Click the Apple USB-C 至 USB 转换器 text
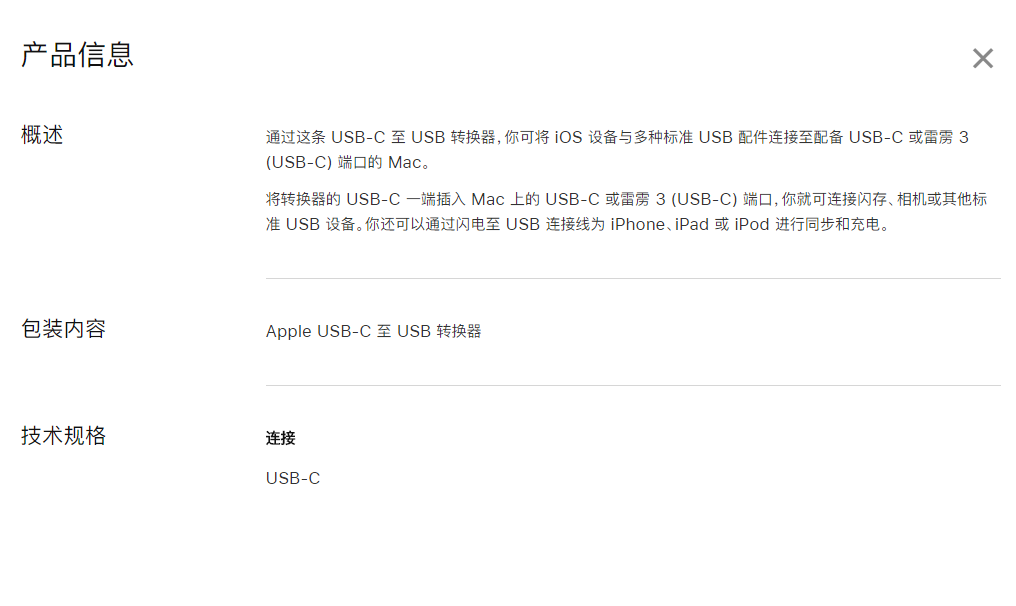 [373, 331]
